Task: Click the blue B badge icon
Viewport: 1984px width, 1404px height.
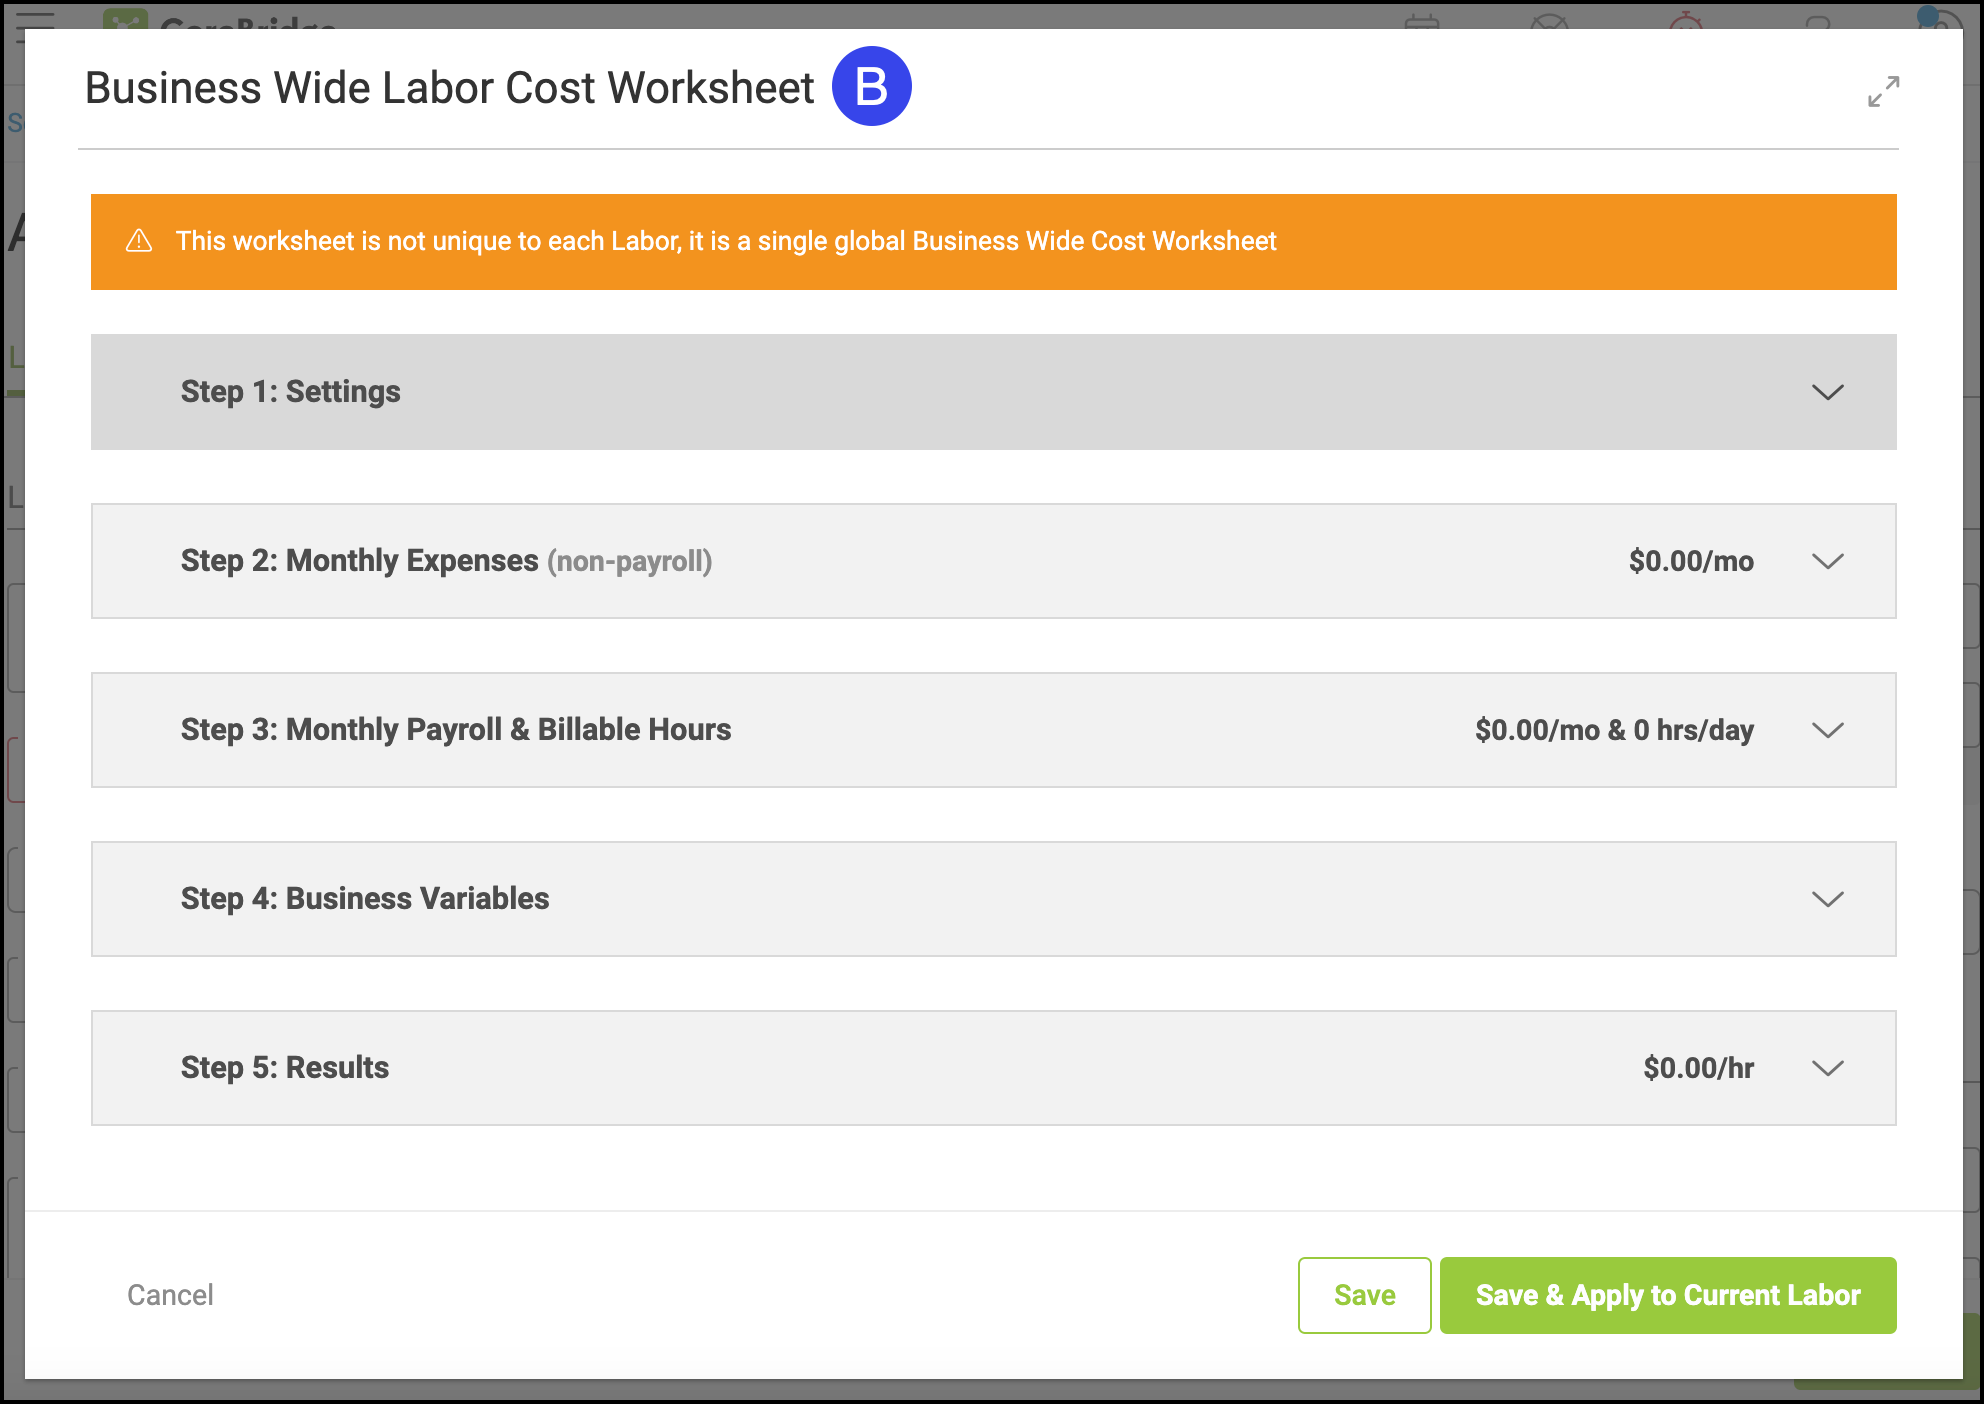Action: point(871,87)
